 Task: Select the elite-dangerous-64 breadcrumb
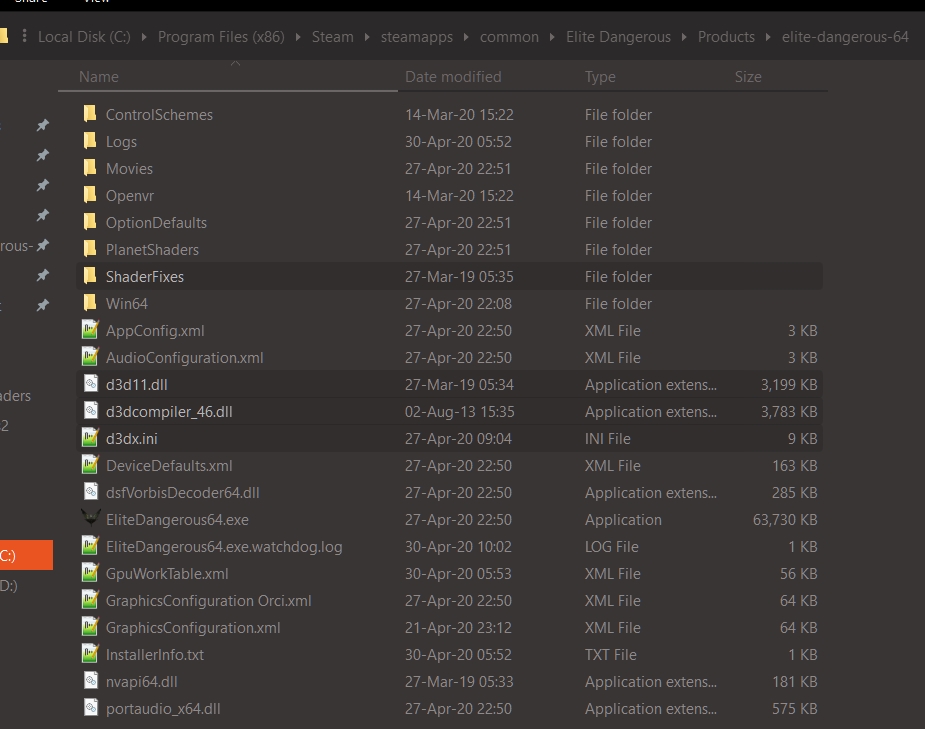click(845, 37)
